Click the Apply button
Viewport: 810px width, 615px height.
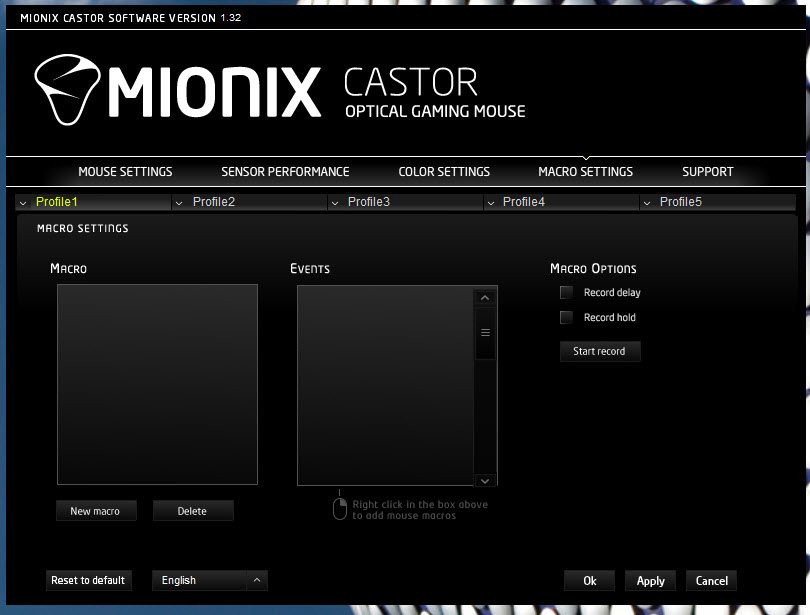coord(650,580)
